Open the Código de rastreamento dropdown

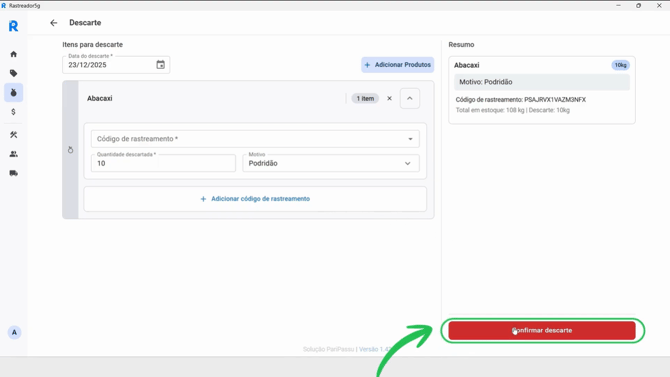point(255,139)
